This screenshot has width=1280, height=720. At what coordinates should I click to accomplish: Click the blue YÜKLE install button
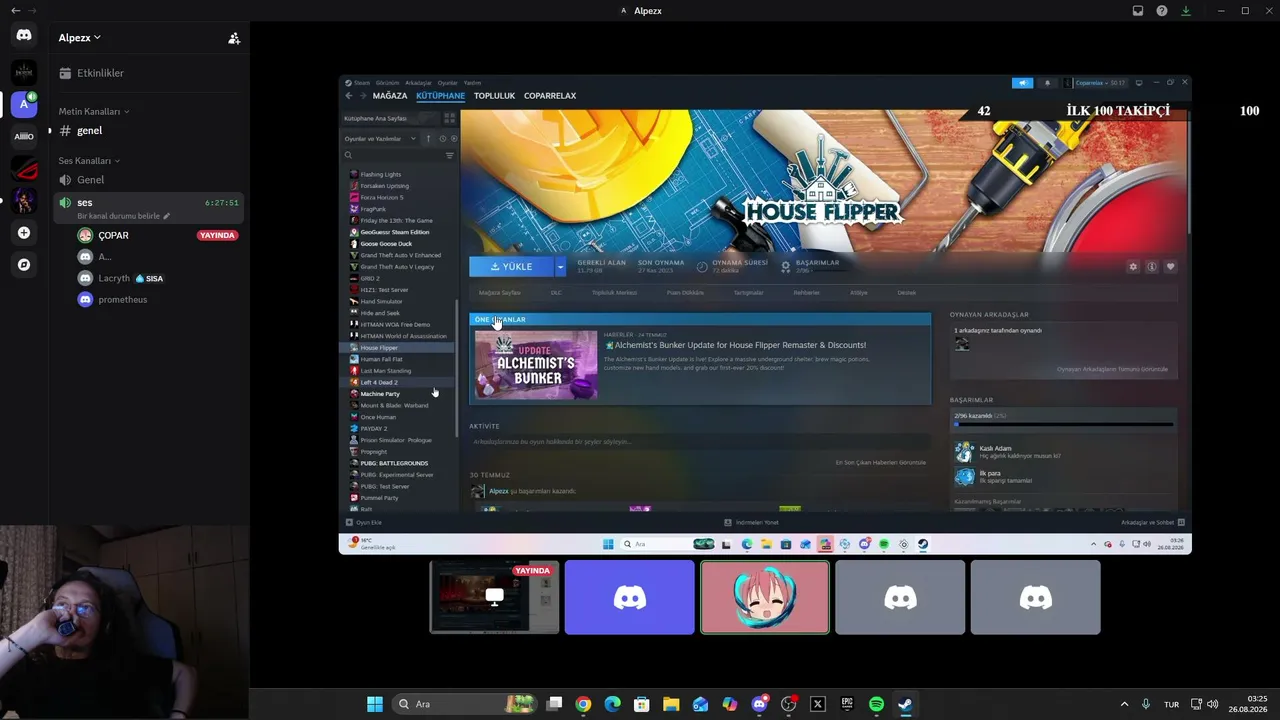click(512, 267)
